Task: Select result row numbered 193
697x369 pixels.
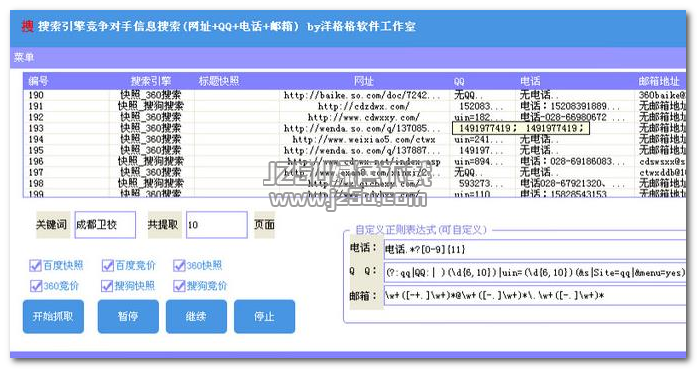Action: 354,128
